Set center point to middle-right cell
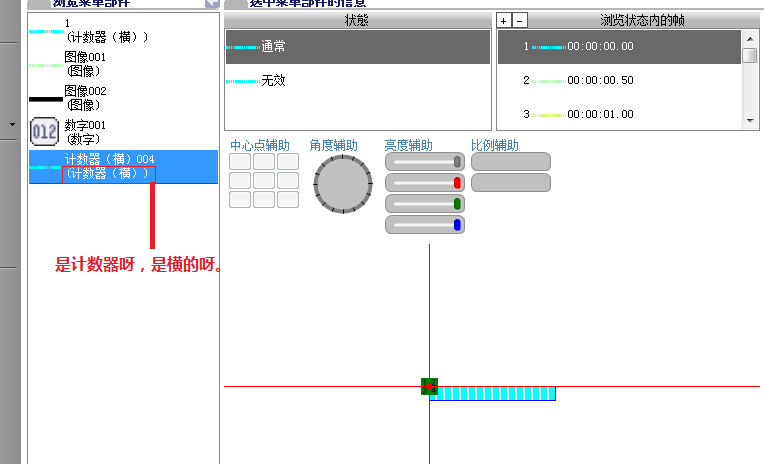 click(x=288, y=180)
